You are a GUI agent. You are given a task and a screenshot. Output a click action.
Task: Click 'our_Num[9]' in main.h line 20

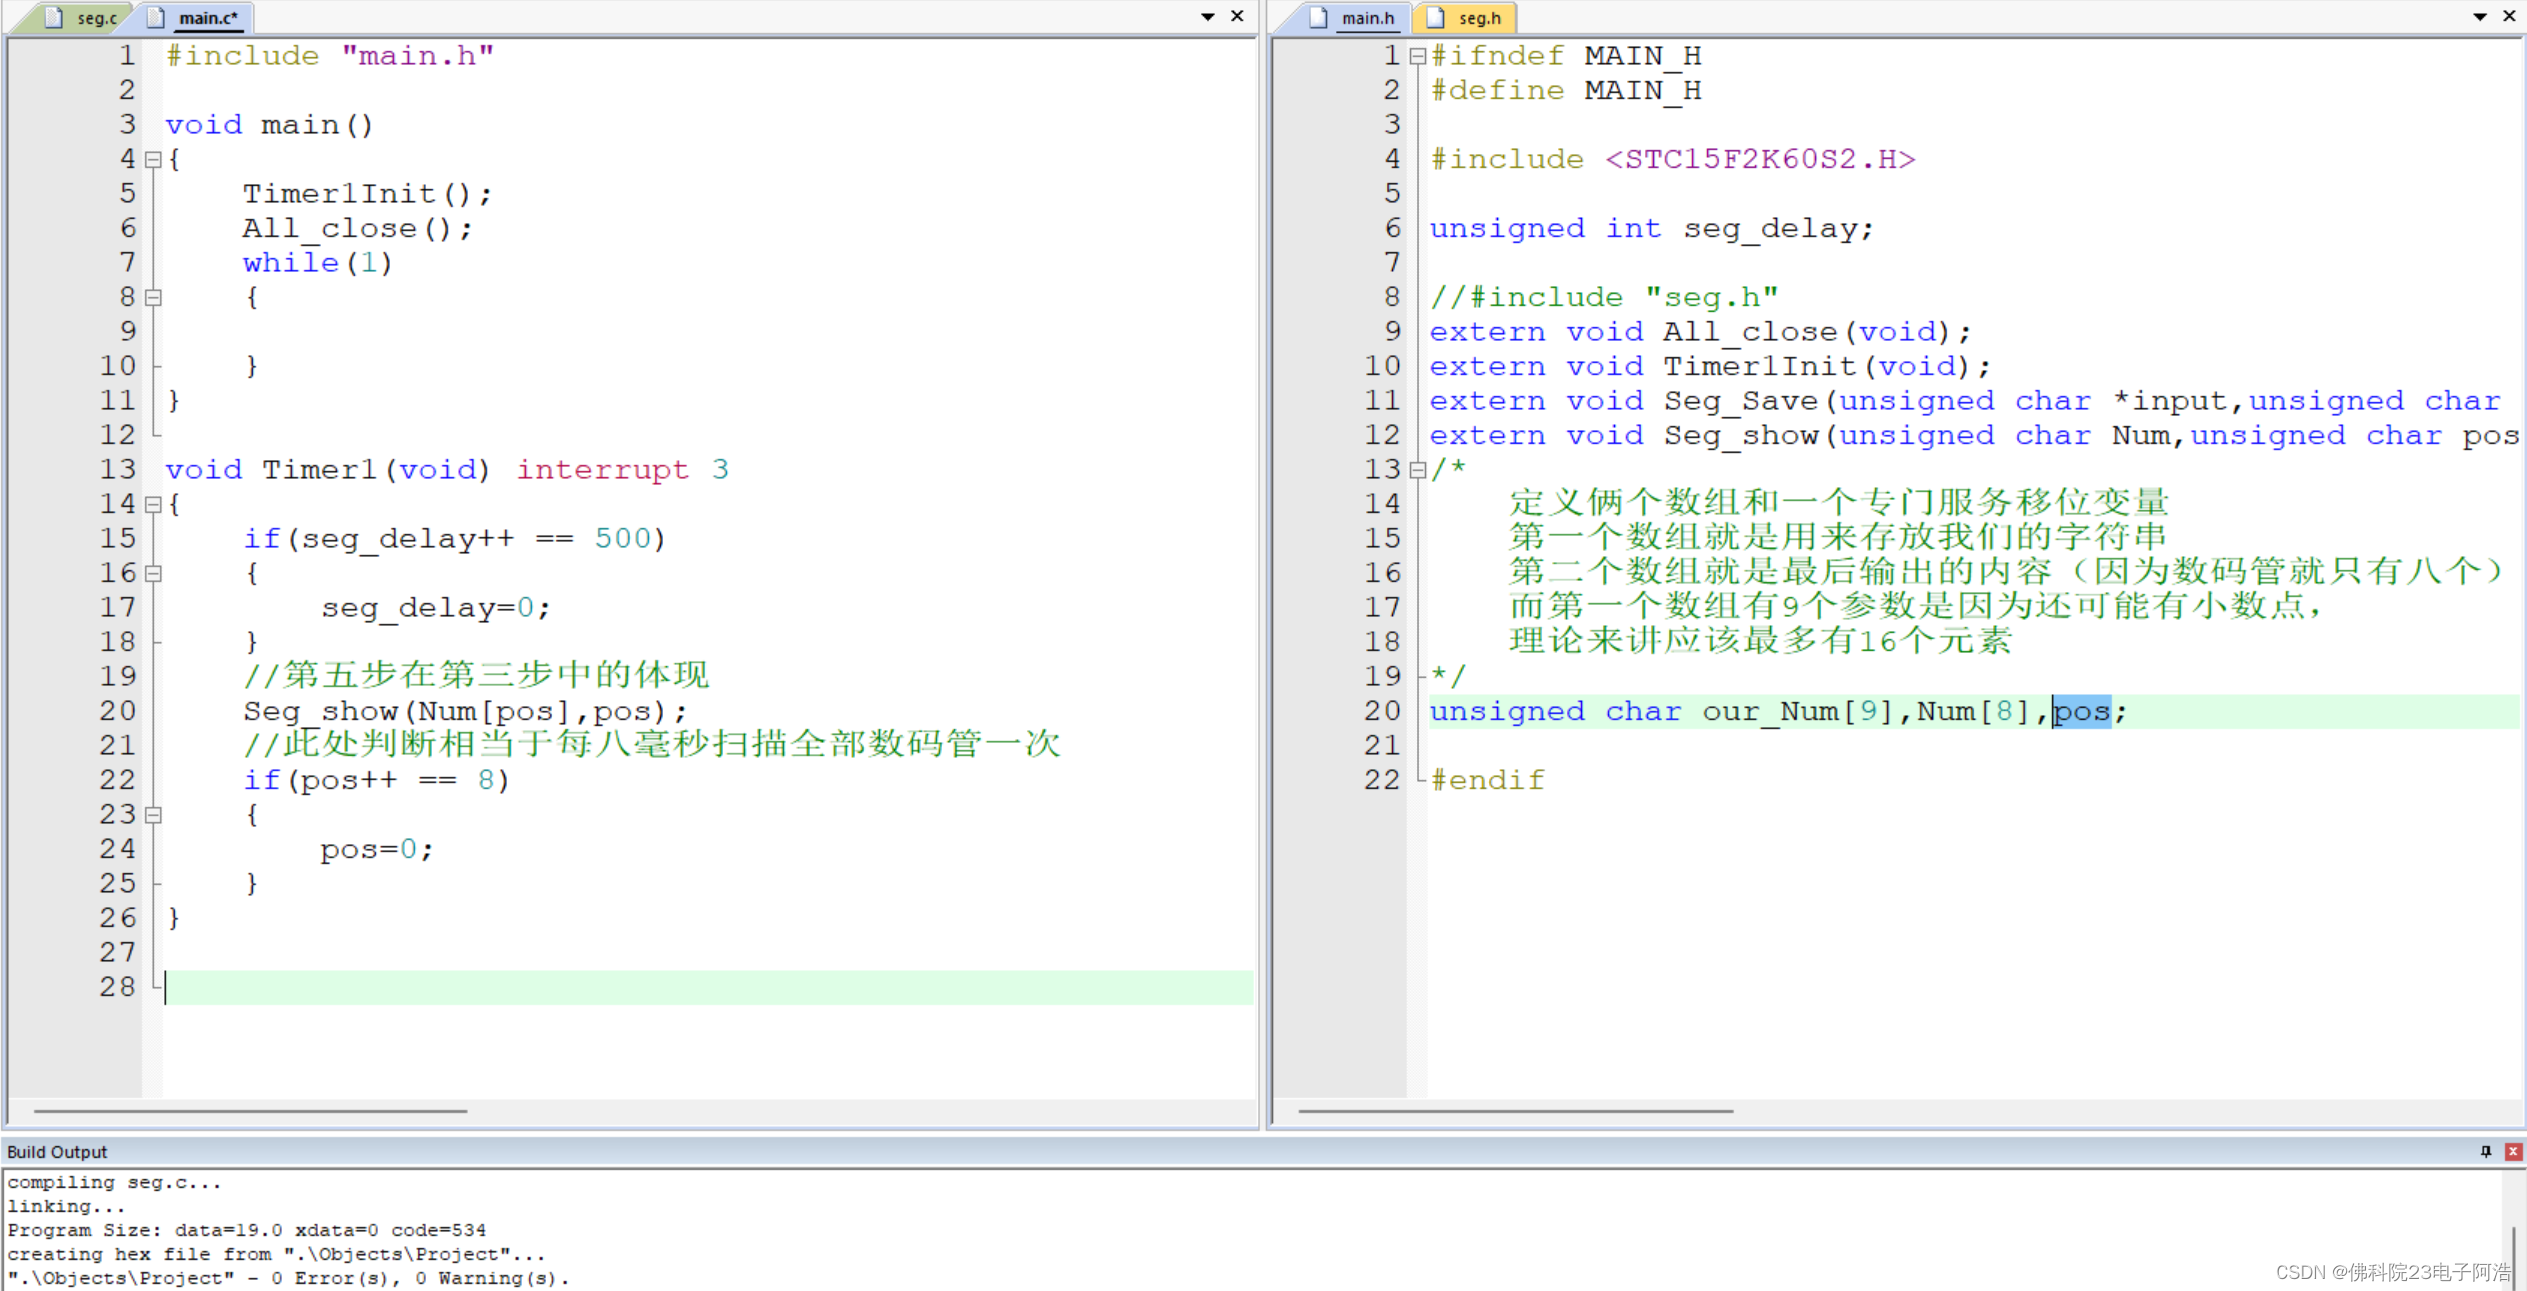[1799, 711]
